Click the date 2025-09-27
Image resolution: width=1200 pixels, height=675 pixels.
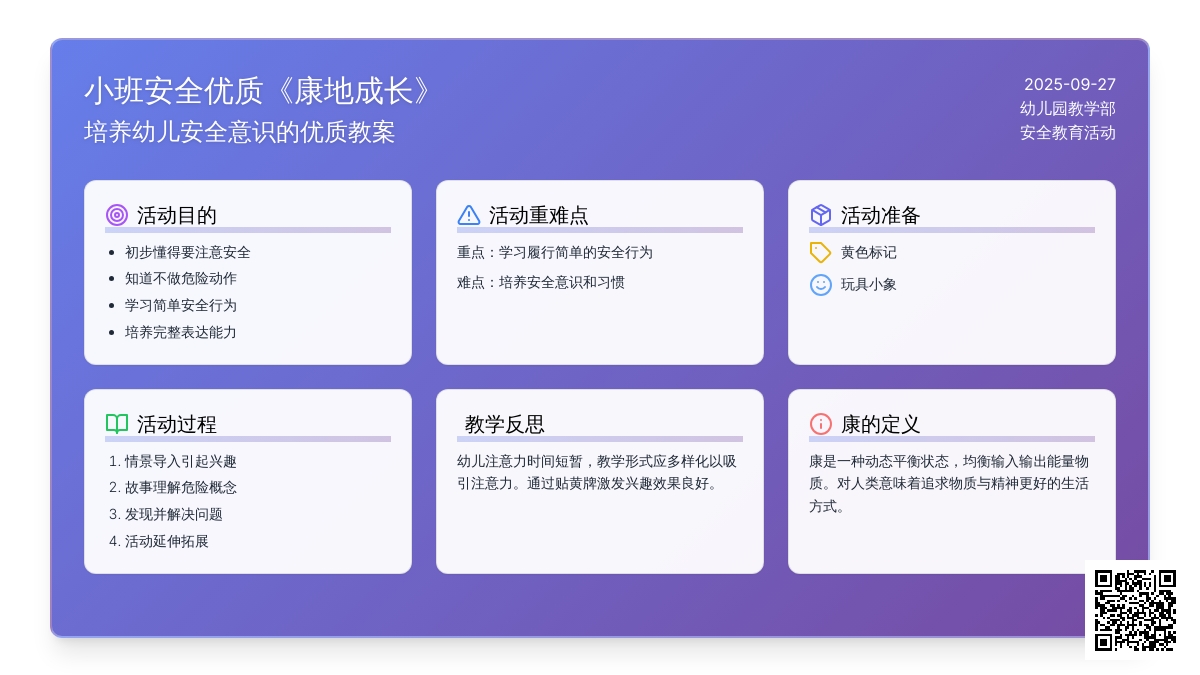[1069, 85]
